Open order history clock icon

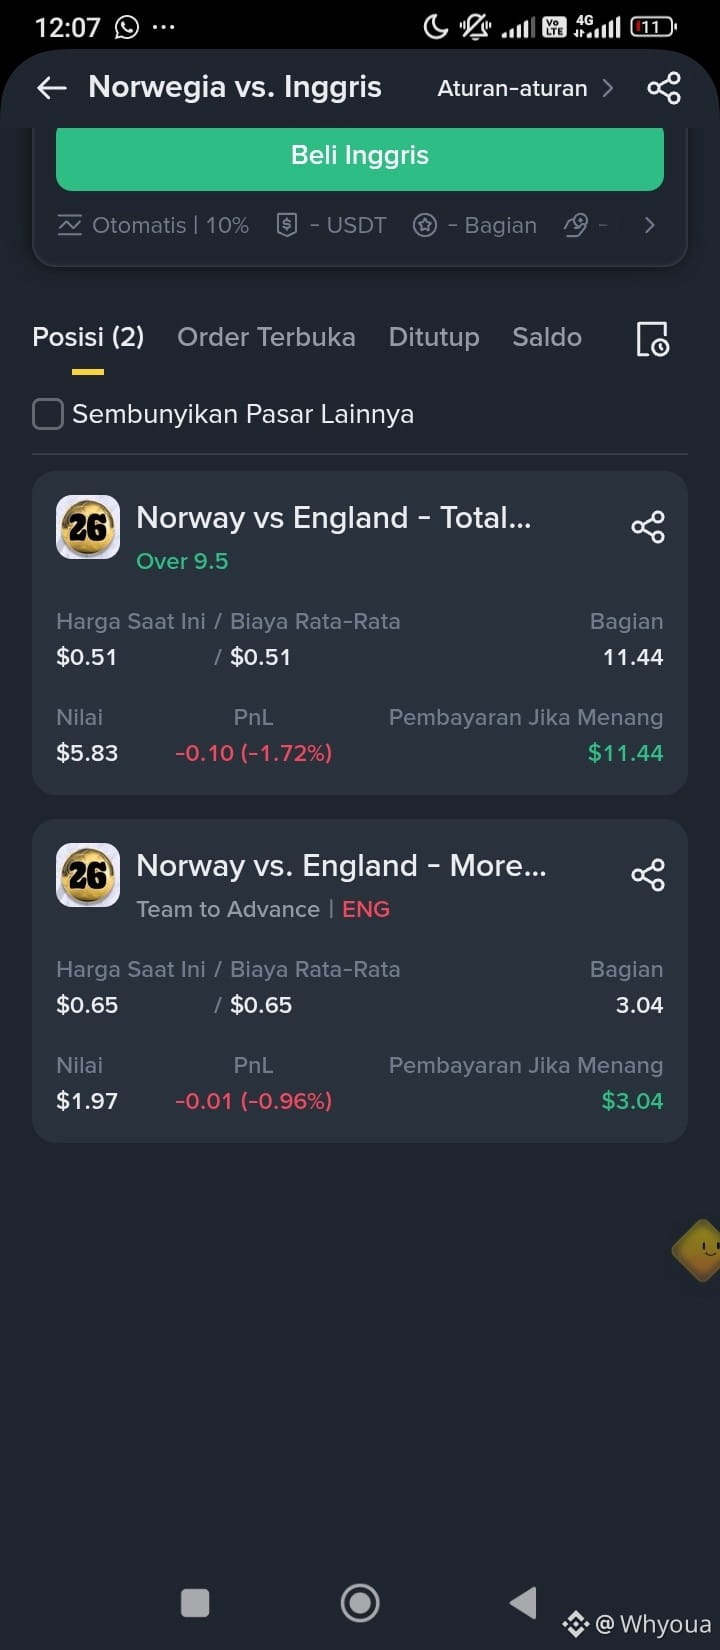[653, 339]
